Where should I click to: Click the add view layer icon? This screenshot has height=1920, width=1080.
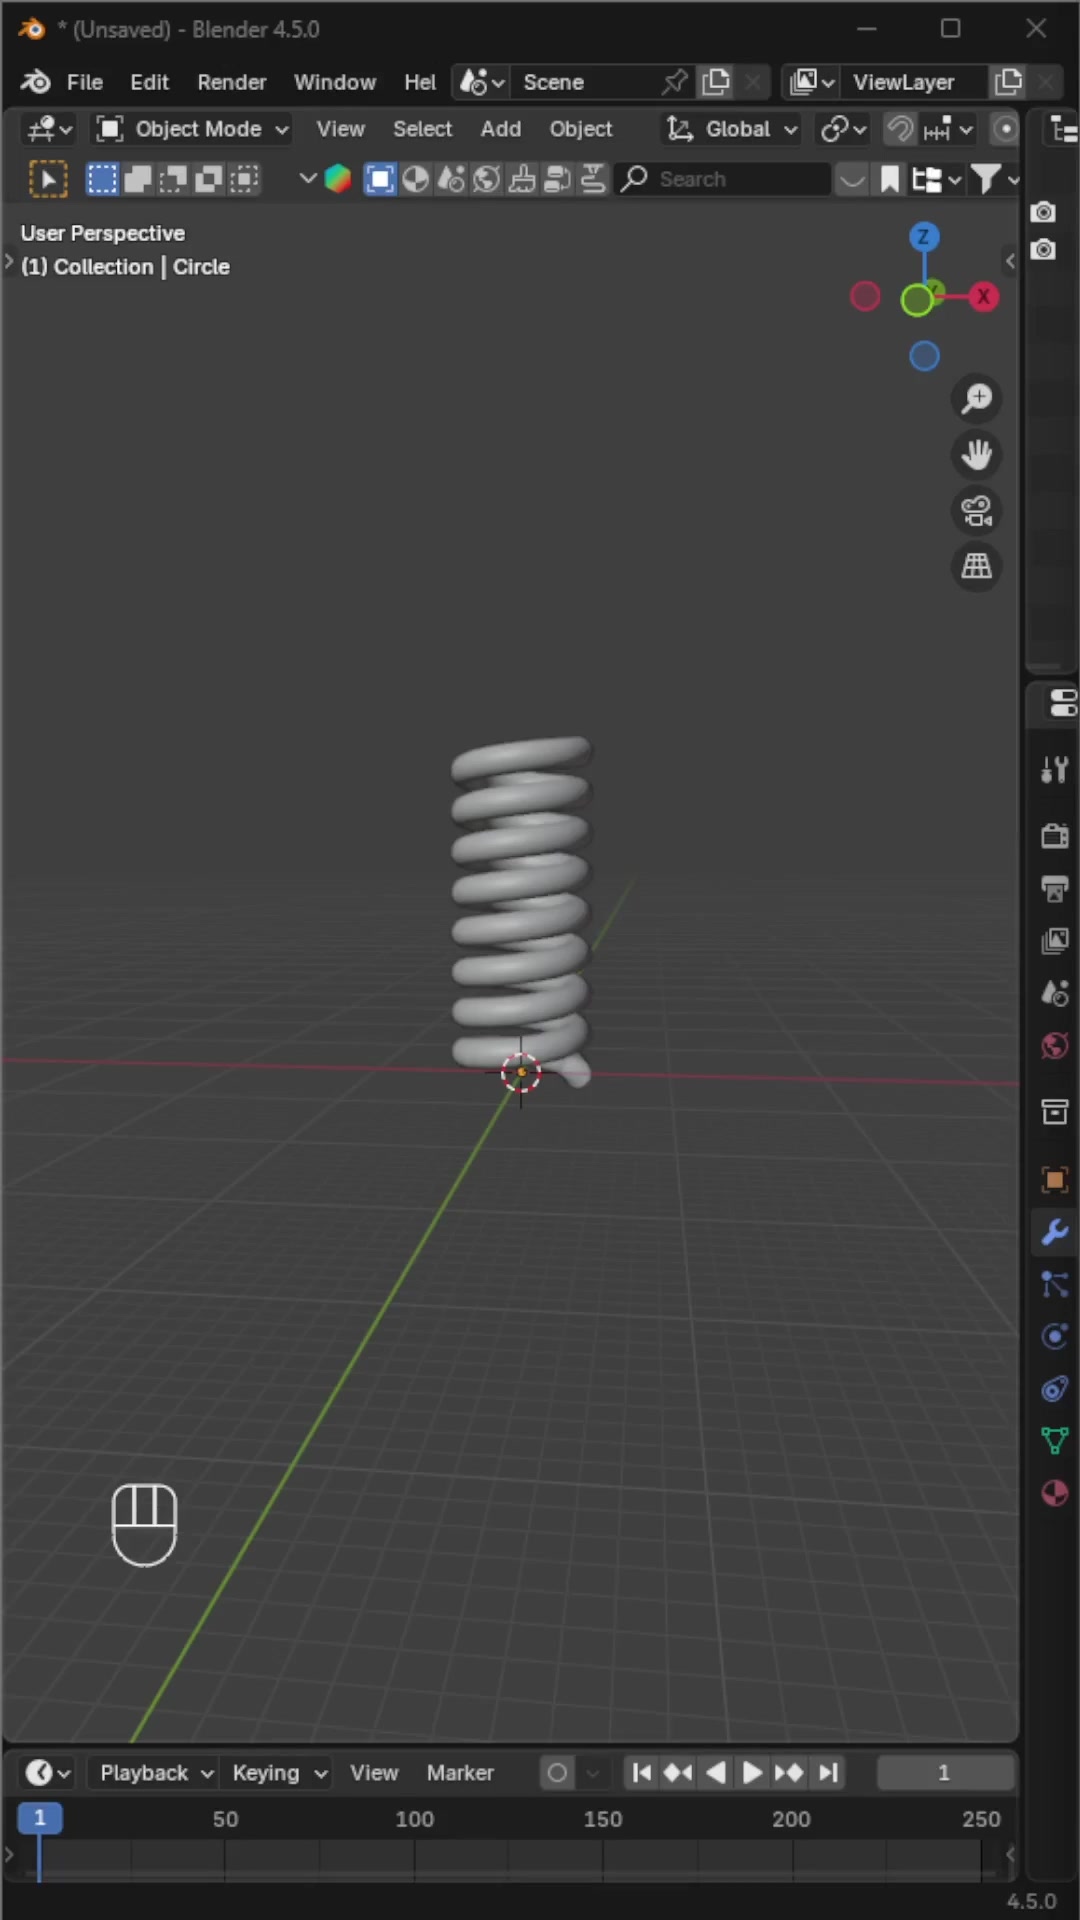[1009, 82]
